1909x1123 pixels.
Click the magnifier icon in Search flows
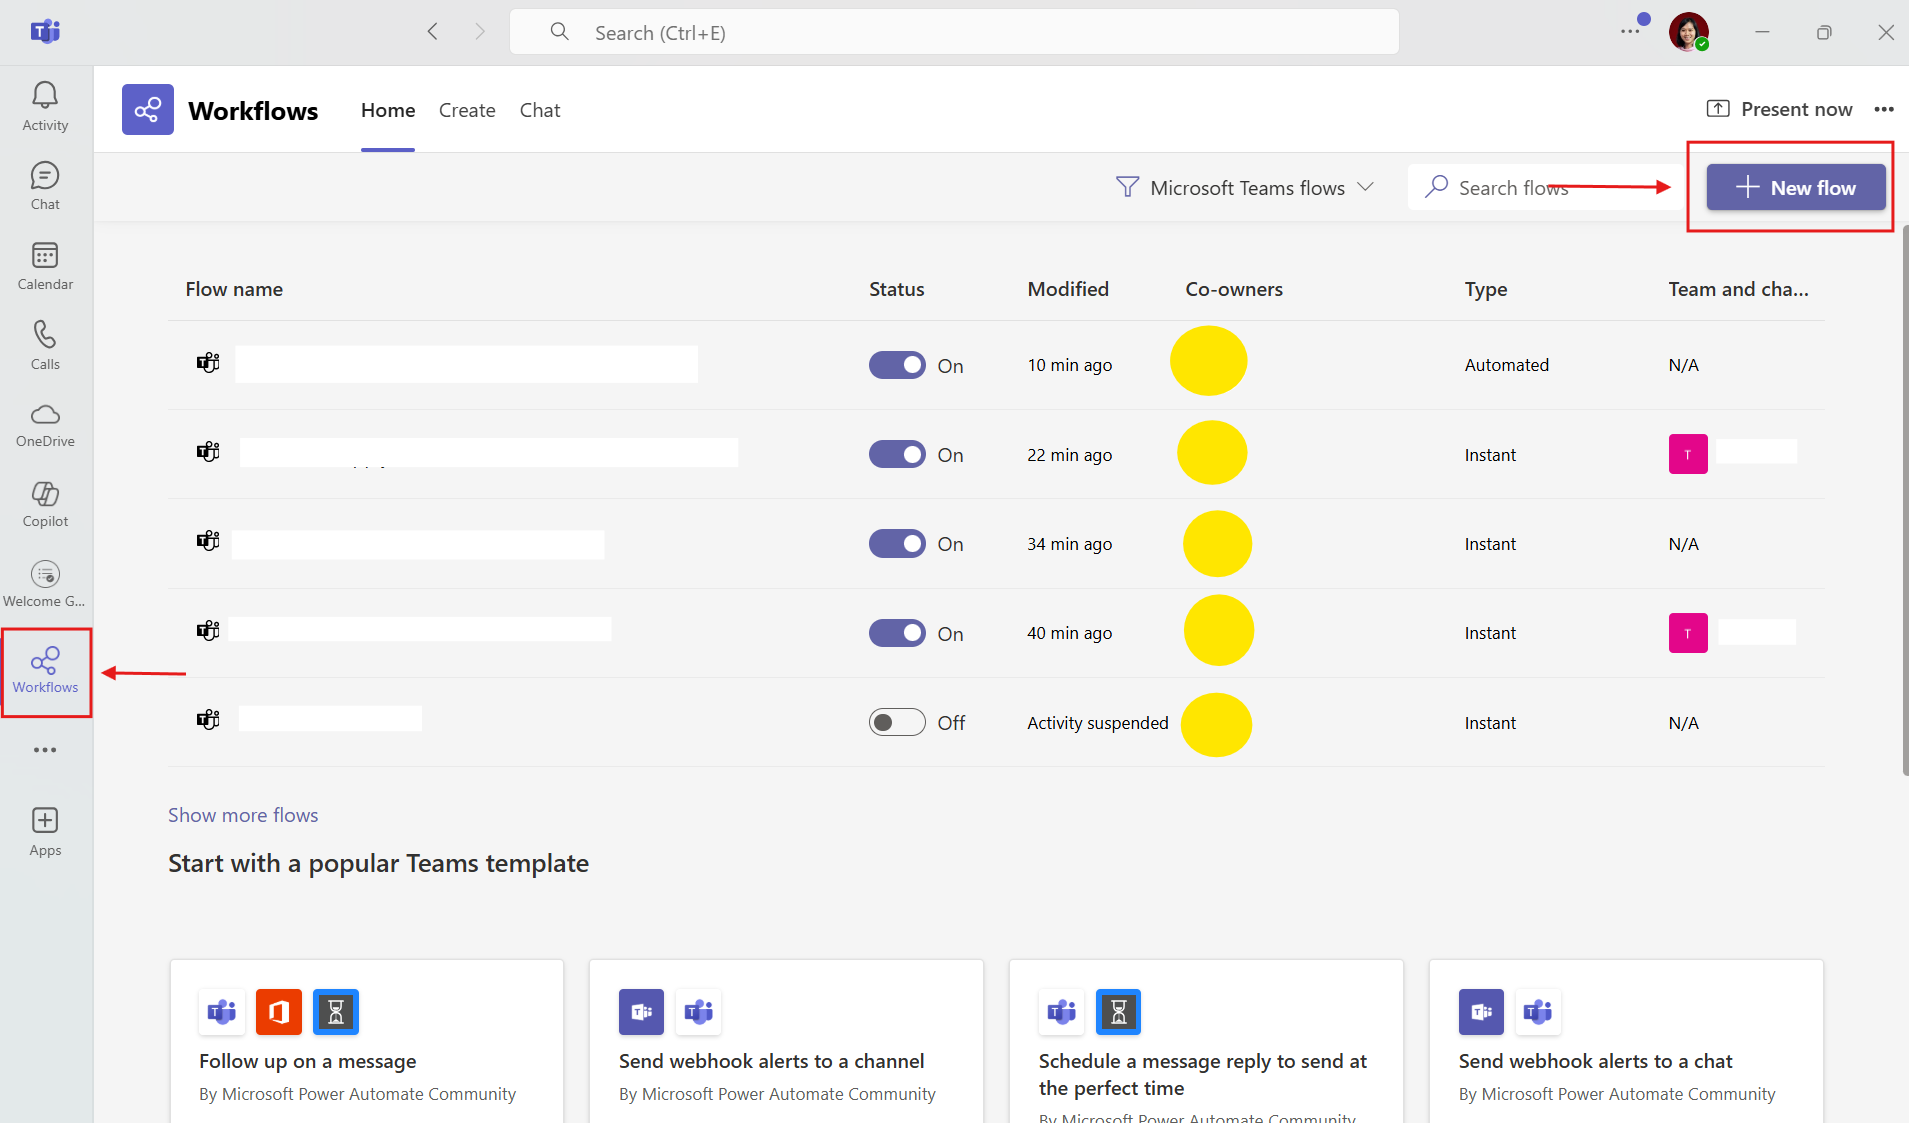(x=1437, y=187)
